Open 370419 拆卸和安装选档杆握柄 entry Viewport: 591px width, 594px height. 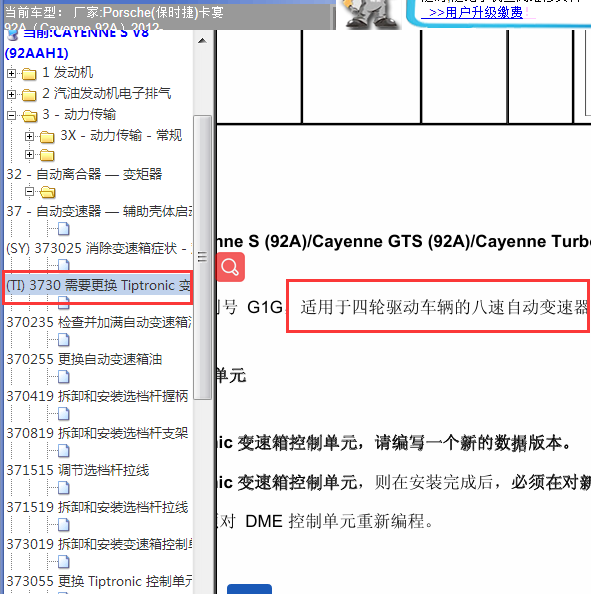pos(97,396)
